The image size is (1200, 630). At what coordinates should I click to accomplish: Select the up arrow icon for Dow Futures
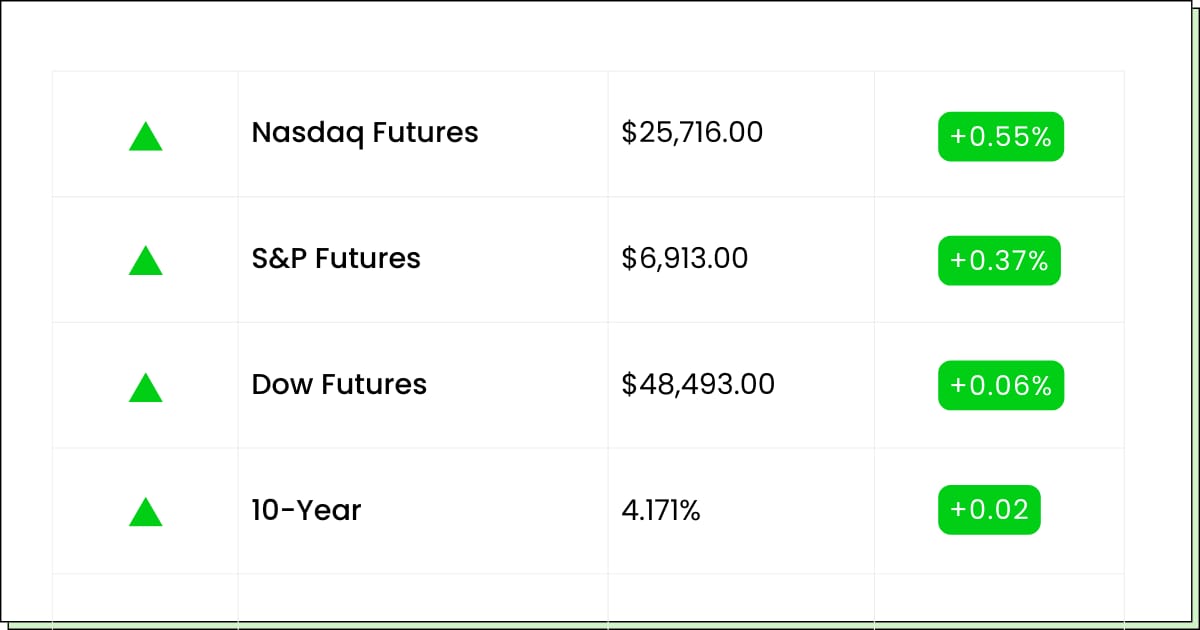click(145, 387)
